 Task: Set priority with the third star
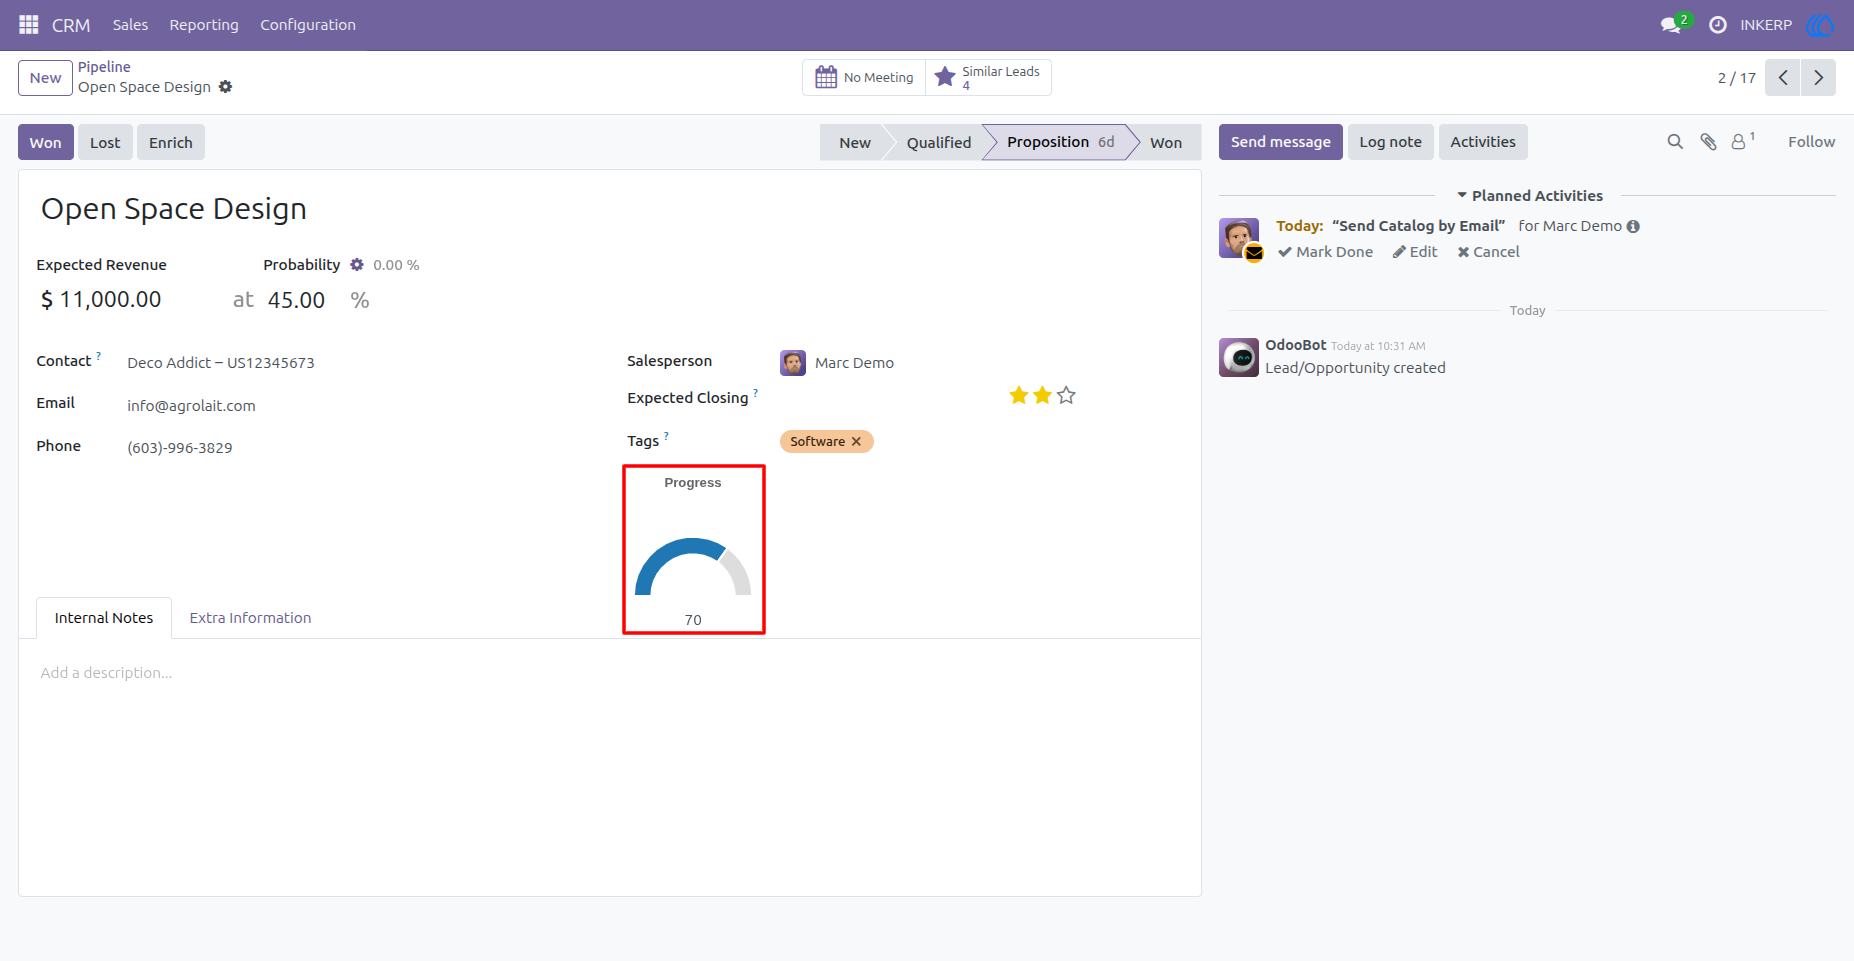pyautogui.click(x=1066, y=395)
